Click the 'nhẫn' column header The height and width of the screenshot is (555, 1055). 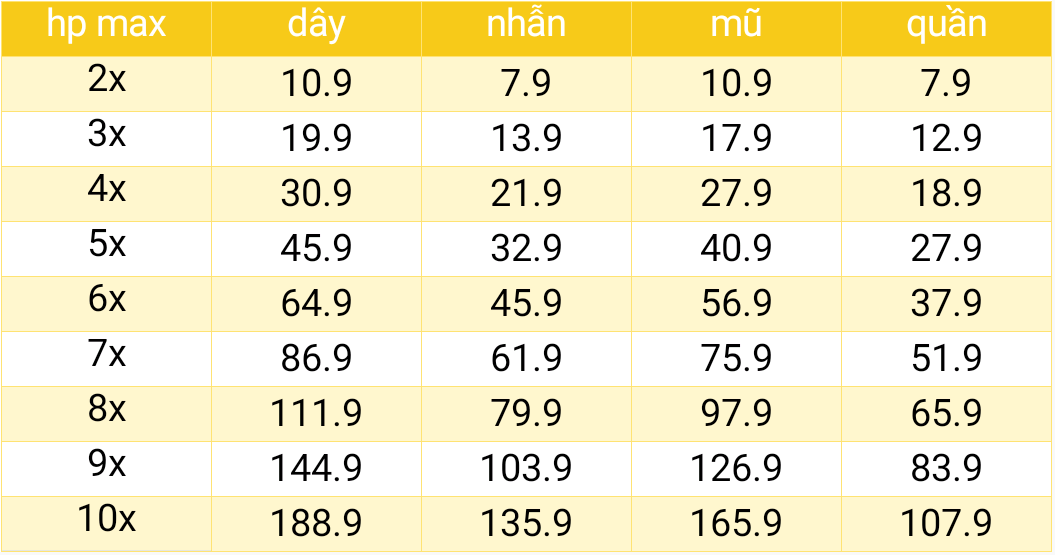tap(526, 29)
